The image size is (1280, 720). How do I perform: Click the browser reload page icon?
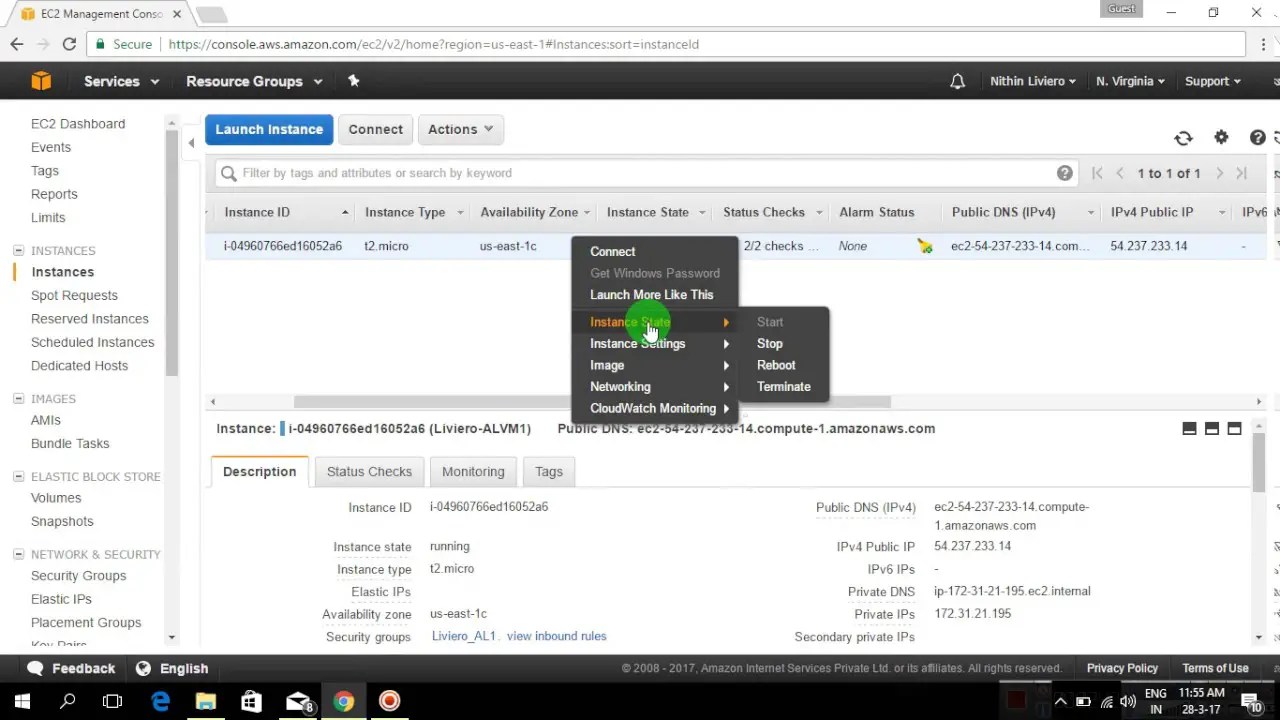click(x=68, y=44)
